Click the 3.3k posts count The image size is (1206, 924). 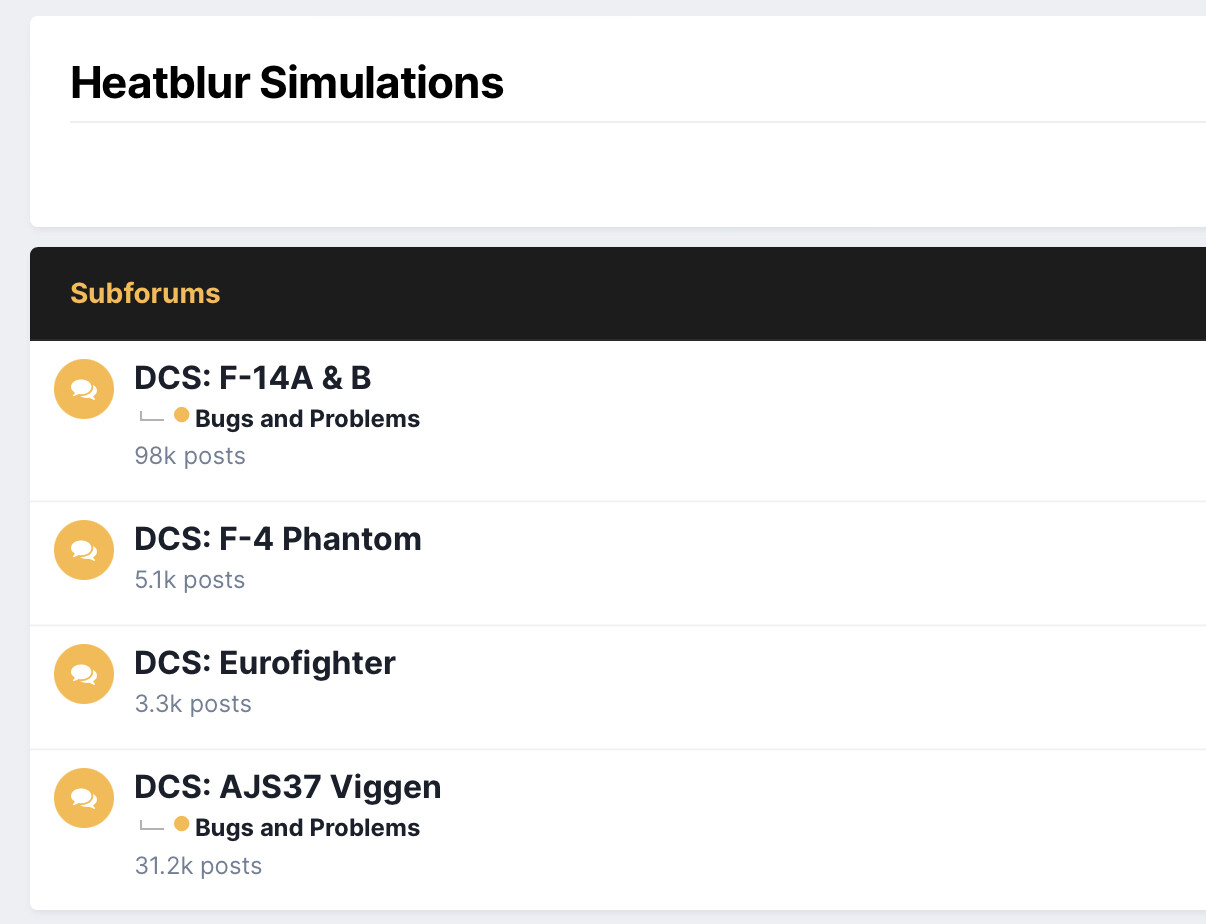(193, 704)
